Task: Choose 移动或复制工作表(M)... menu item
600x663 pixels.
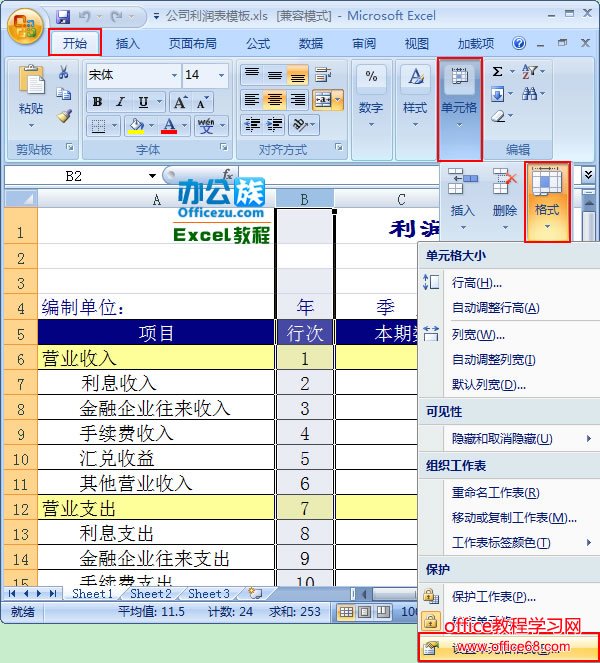Action: (509, 518)
